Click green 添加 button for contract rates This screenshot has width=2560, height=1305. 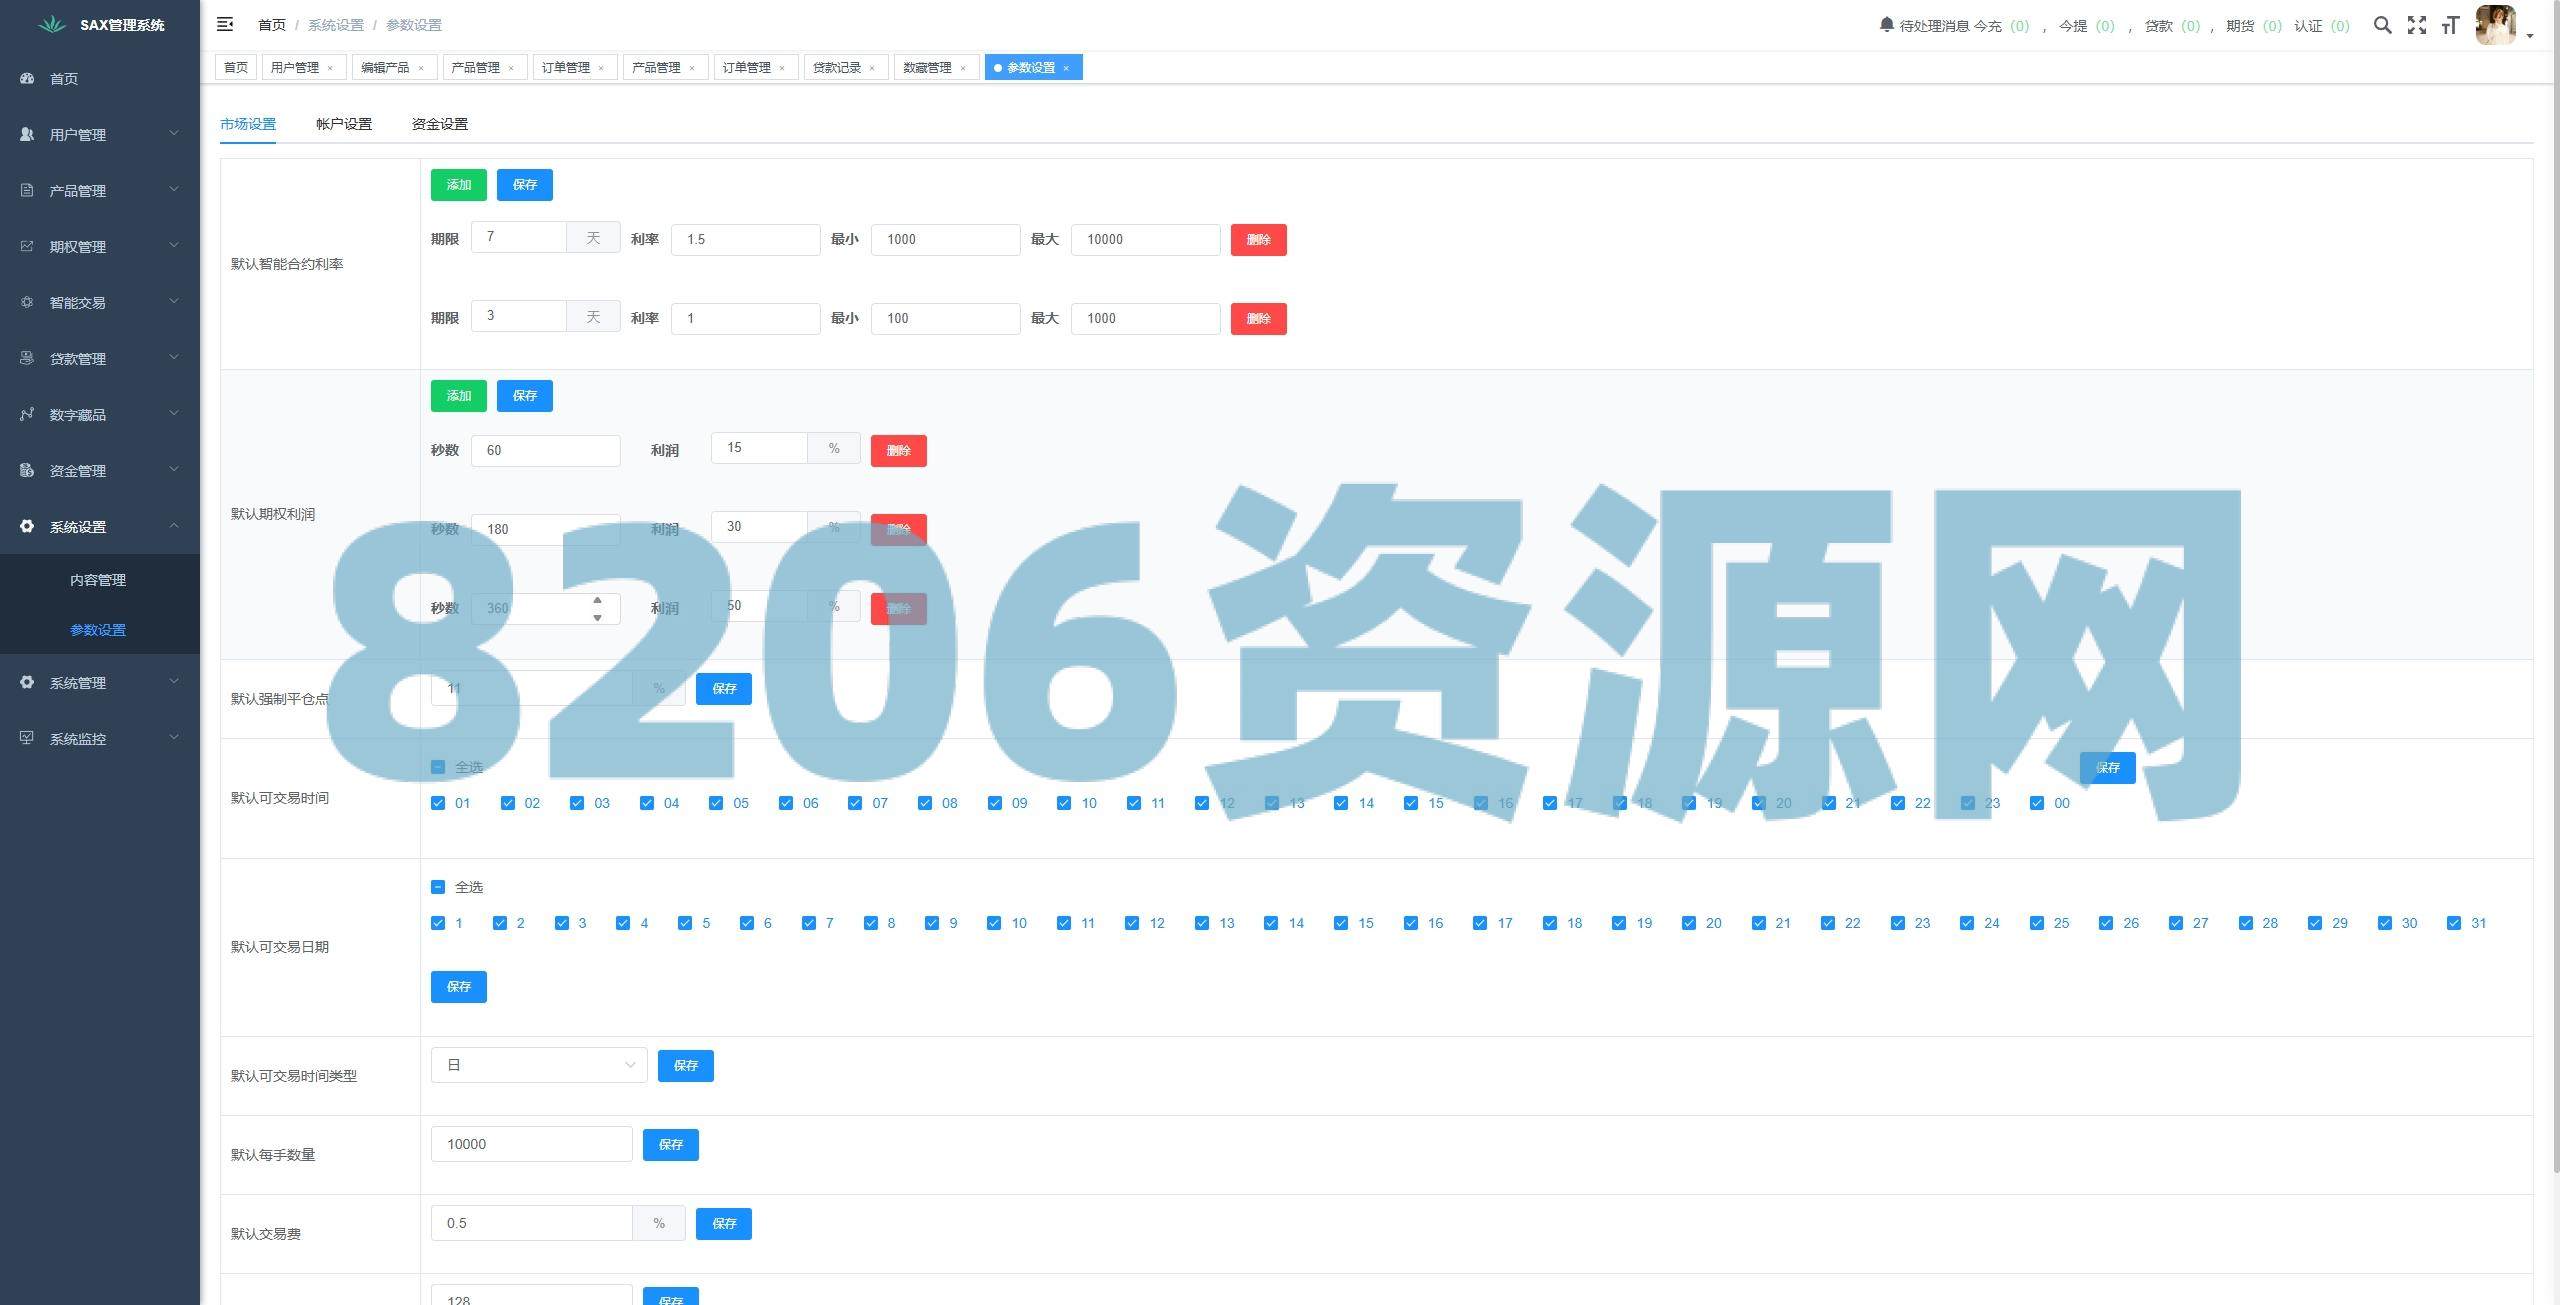pyautogui.click(x=458, y=185)
